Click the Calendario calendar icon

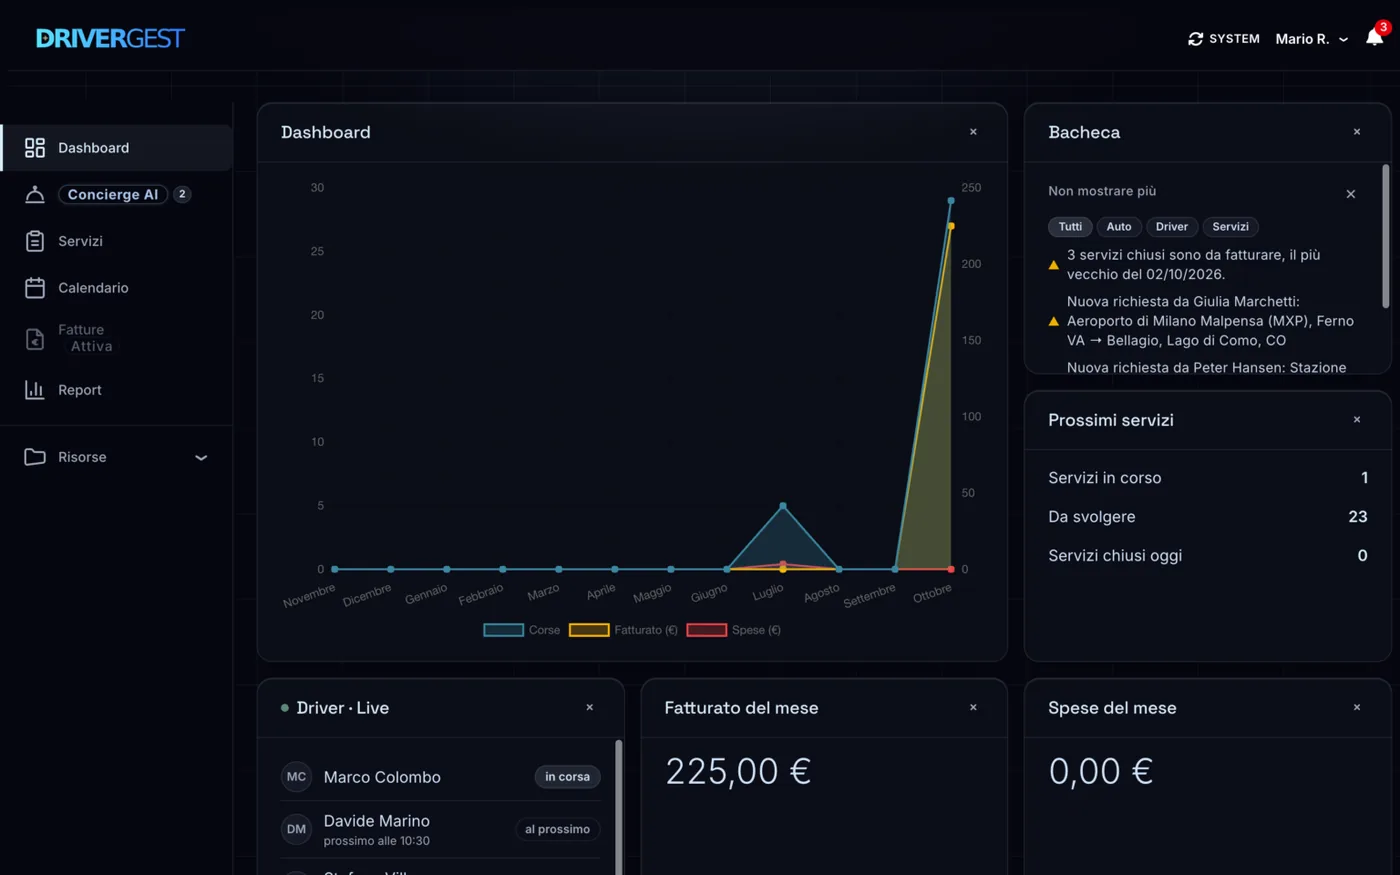click(35, 288)
